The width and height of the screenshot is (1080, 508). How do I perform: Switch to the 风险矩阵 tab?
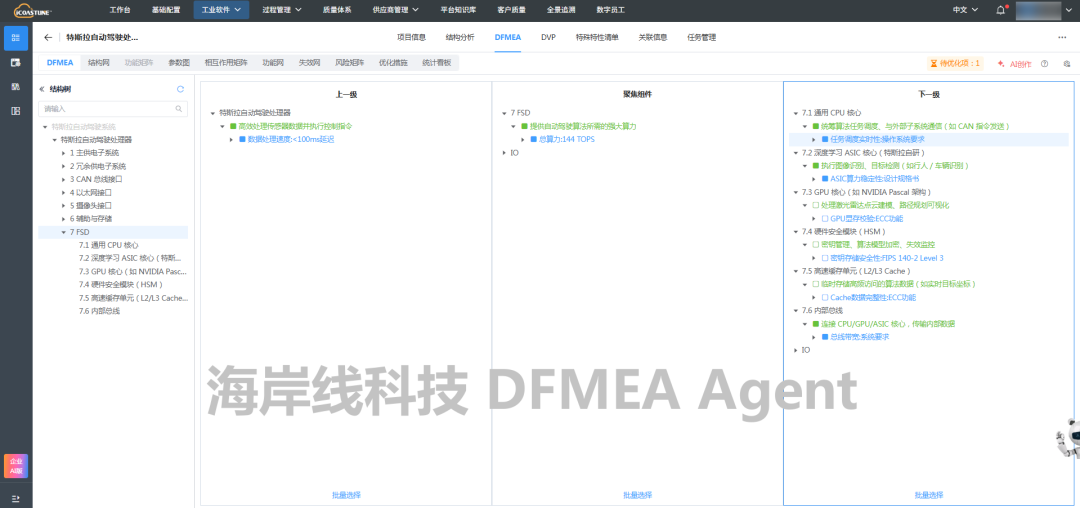[x=349, y=63]
